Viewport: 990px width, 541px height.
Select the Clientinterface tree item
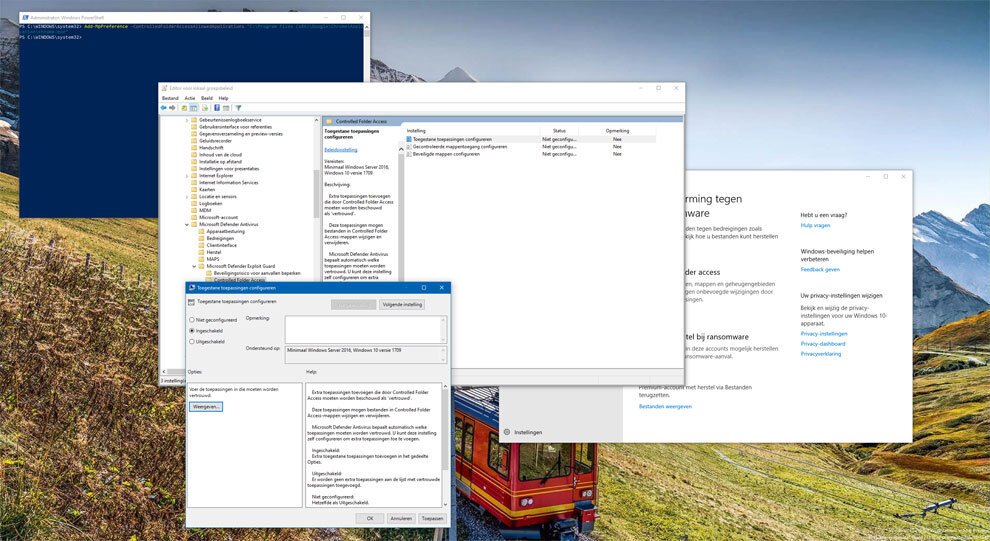point(222,245)
